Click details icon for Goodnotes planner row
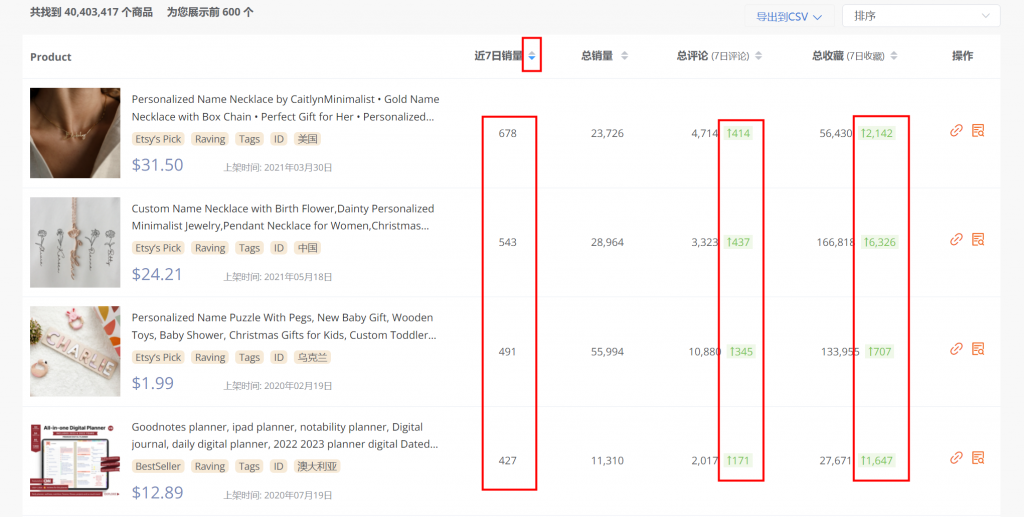 point(978,458)
